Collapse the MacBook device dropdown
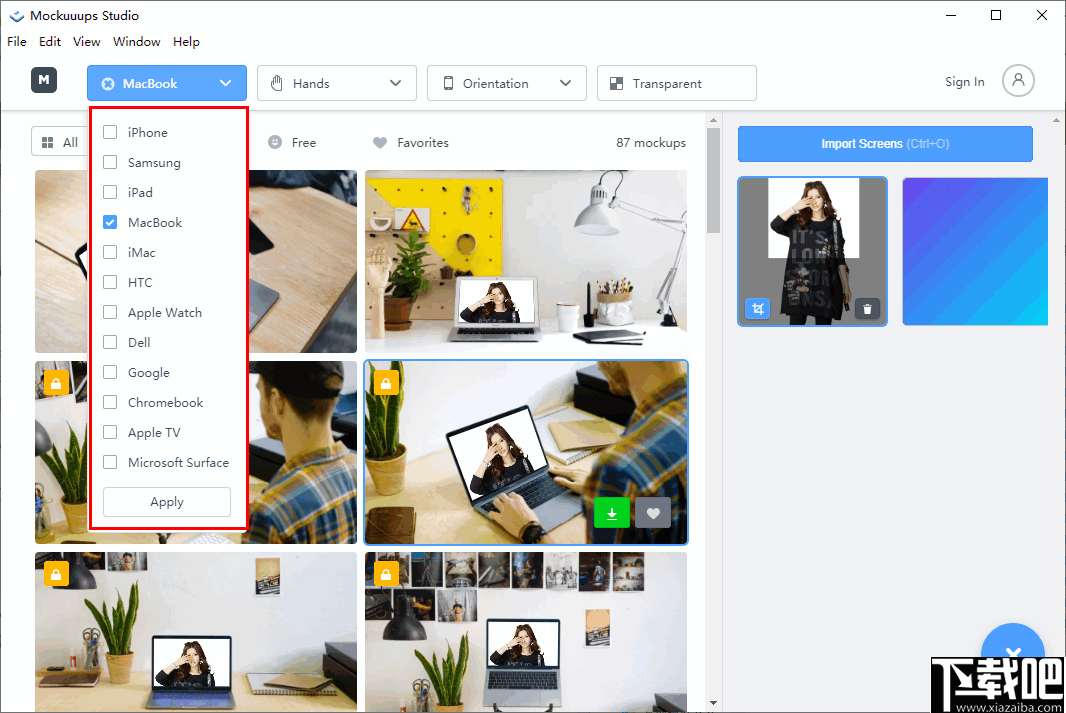1066x713 pixels. 166,83
